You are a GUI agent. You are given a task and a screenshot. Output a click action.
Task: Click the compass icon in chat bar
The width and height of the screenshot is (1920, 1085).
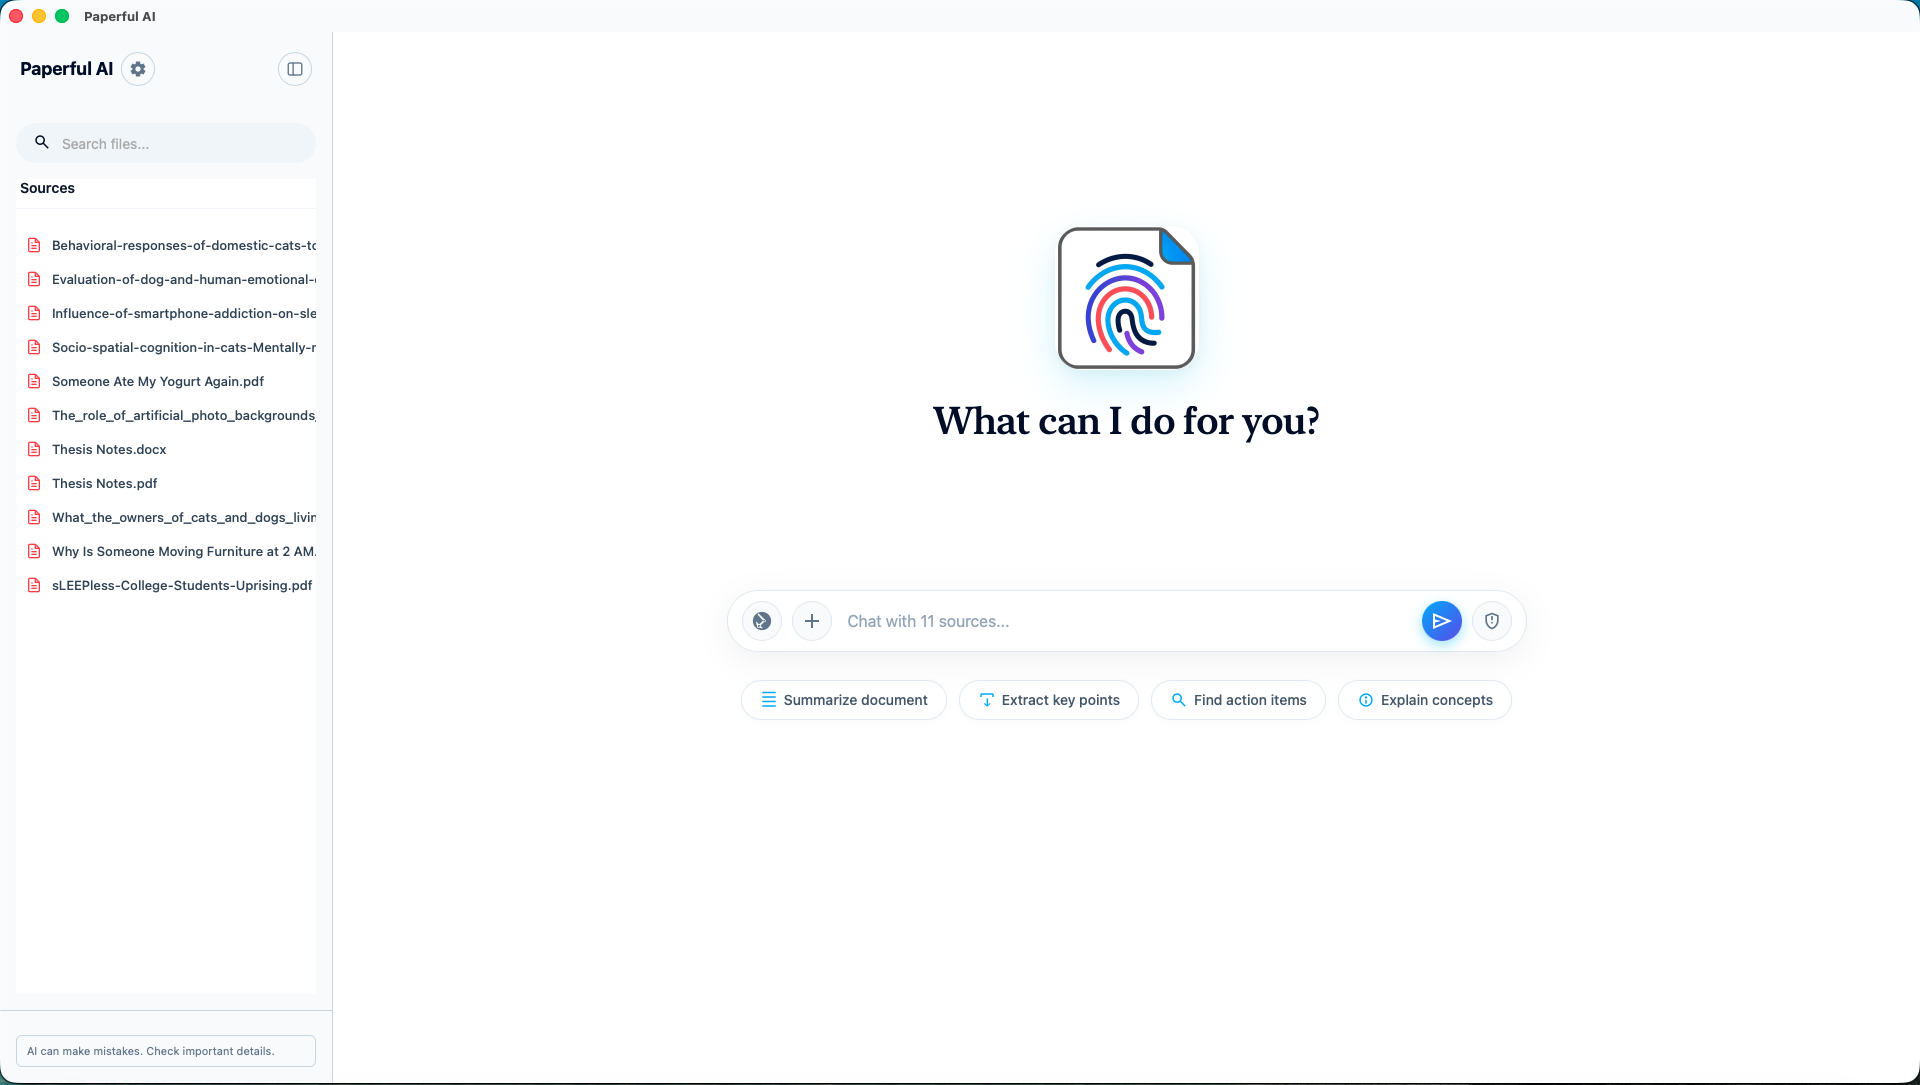point(762,621)
